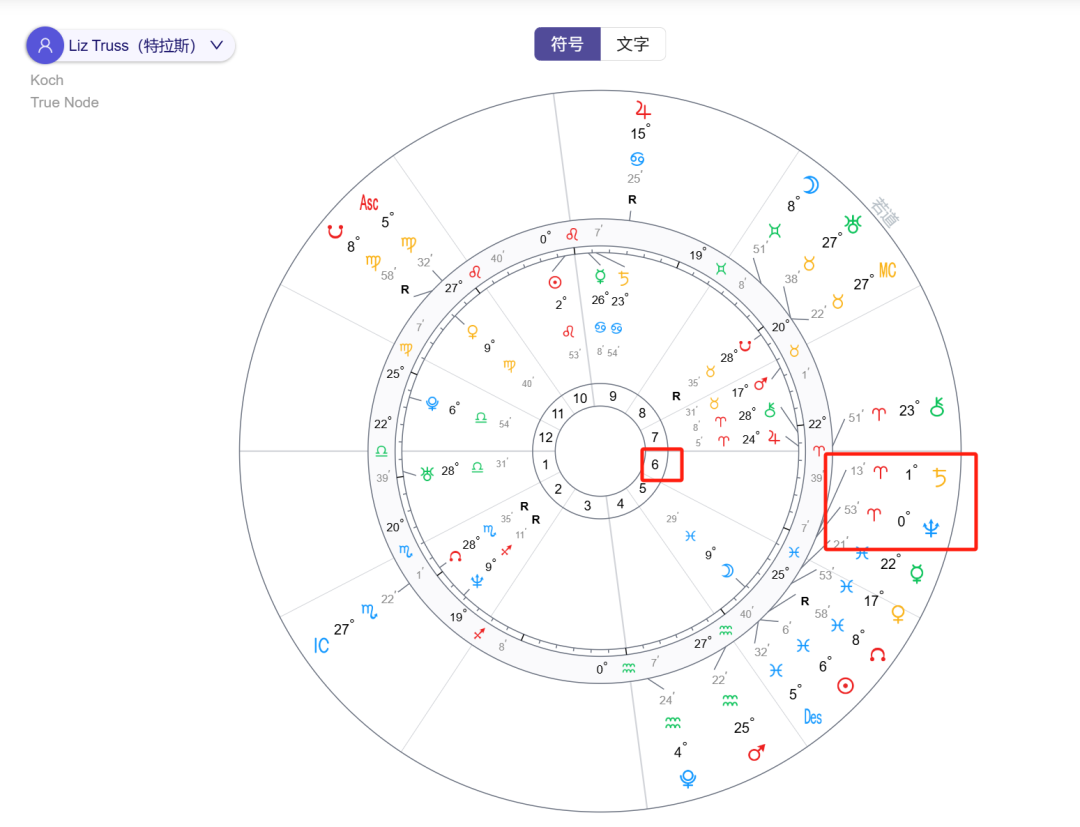The width and height of the screenshot is (1080, 827).
Task: Select outer Jupiter glyph at 15° Cancer
Action: coord(643,110)
